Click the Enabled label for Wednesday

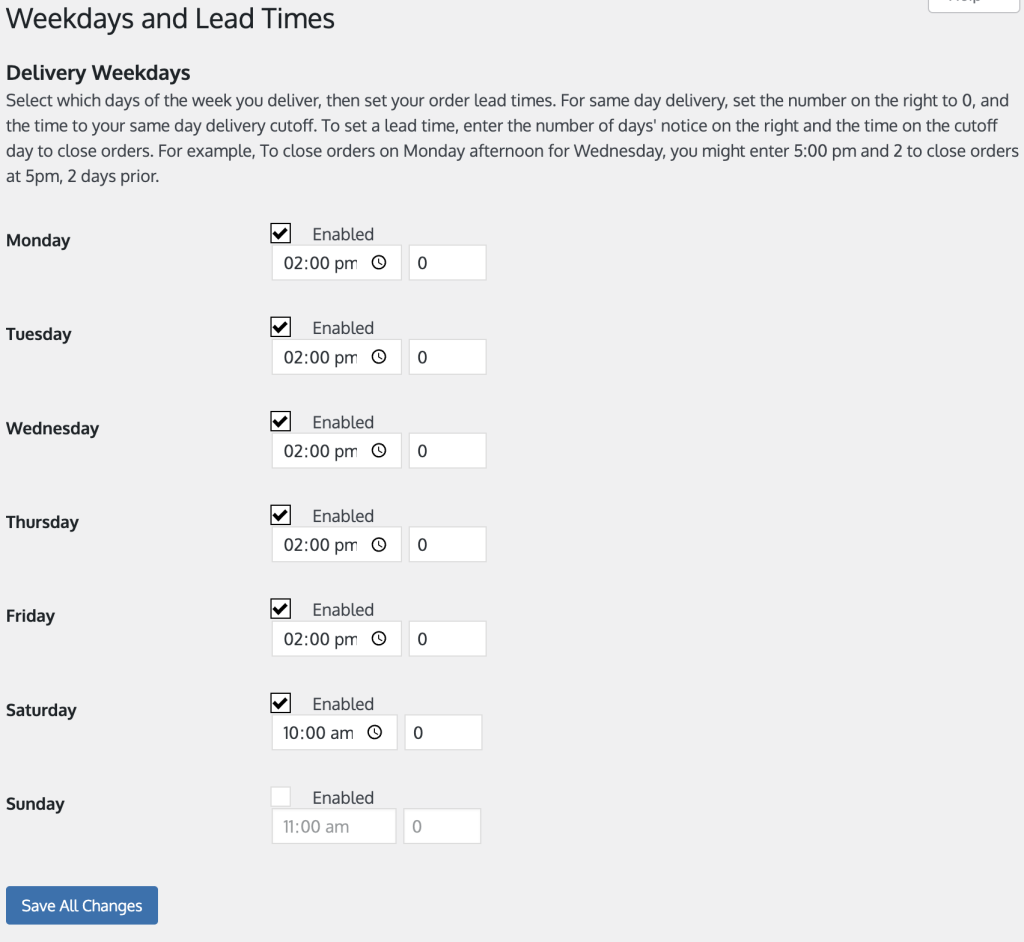point(343,422)
